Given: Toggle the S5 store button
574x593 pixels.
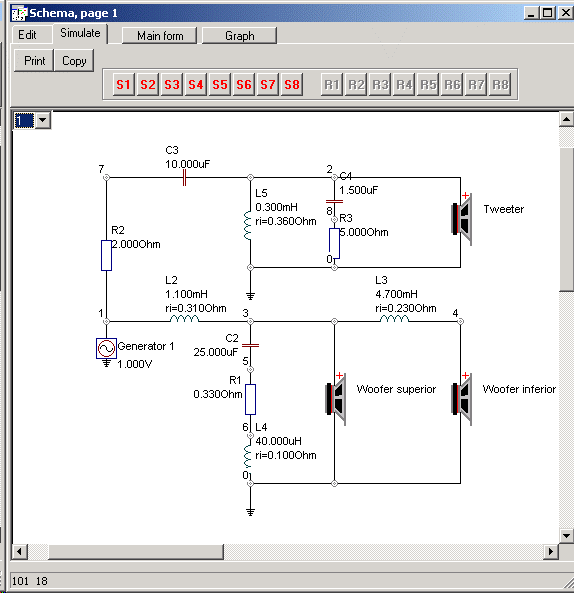Looking at the screenshot, I should pos(220,84).
